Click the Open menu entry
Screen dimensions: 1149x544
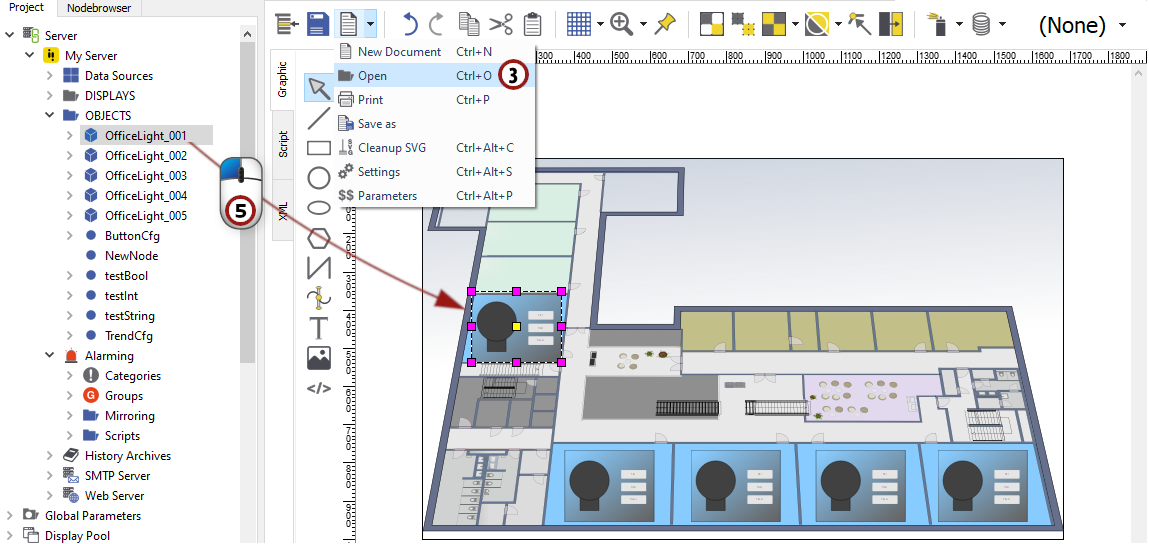coord(372,76)
